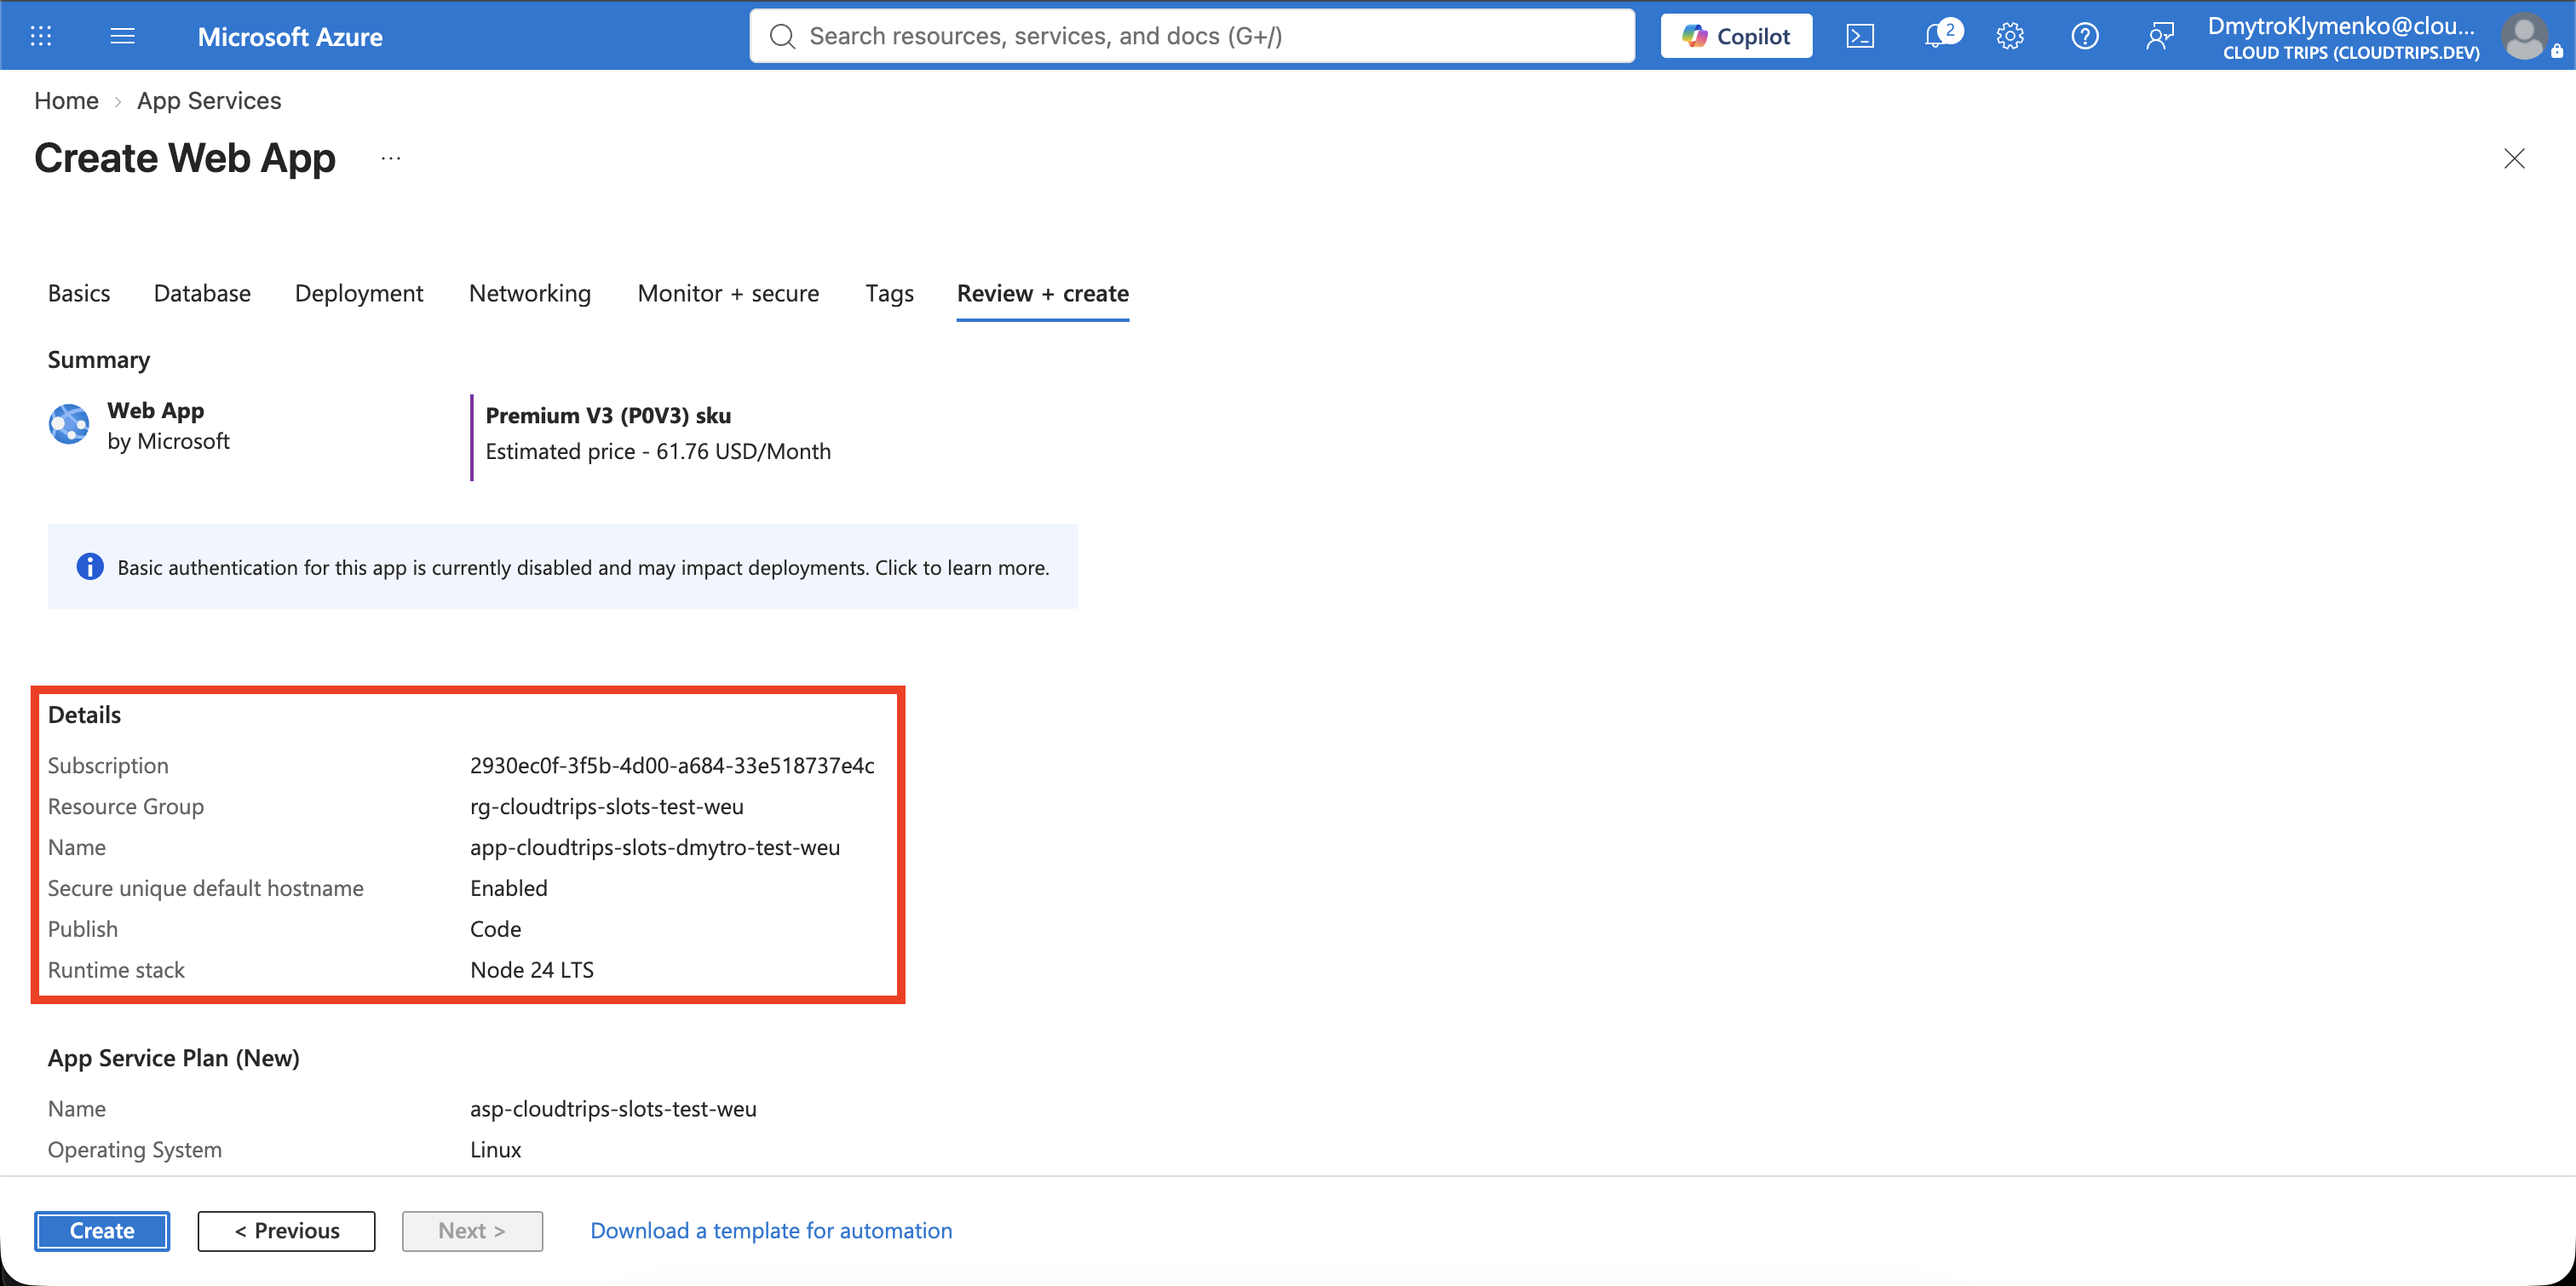Click the Summary heading

[99, 360]
